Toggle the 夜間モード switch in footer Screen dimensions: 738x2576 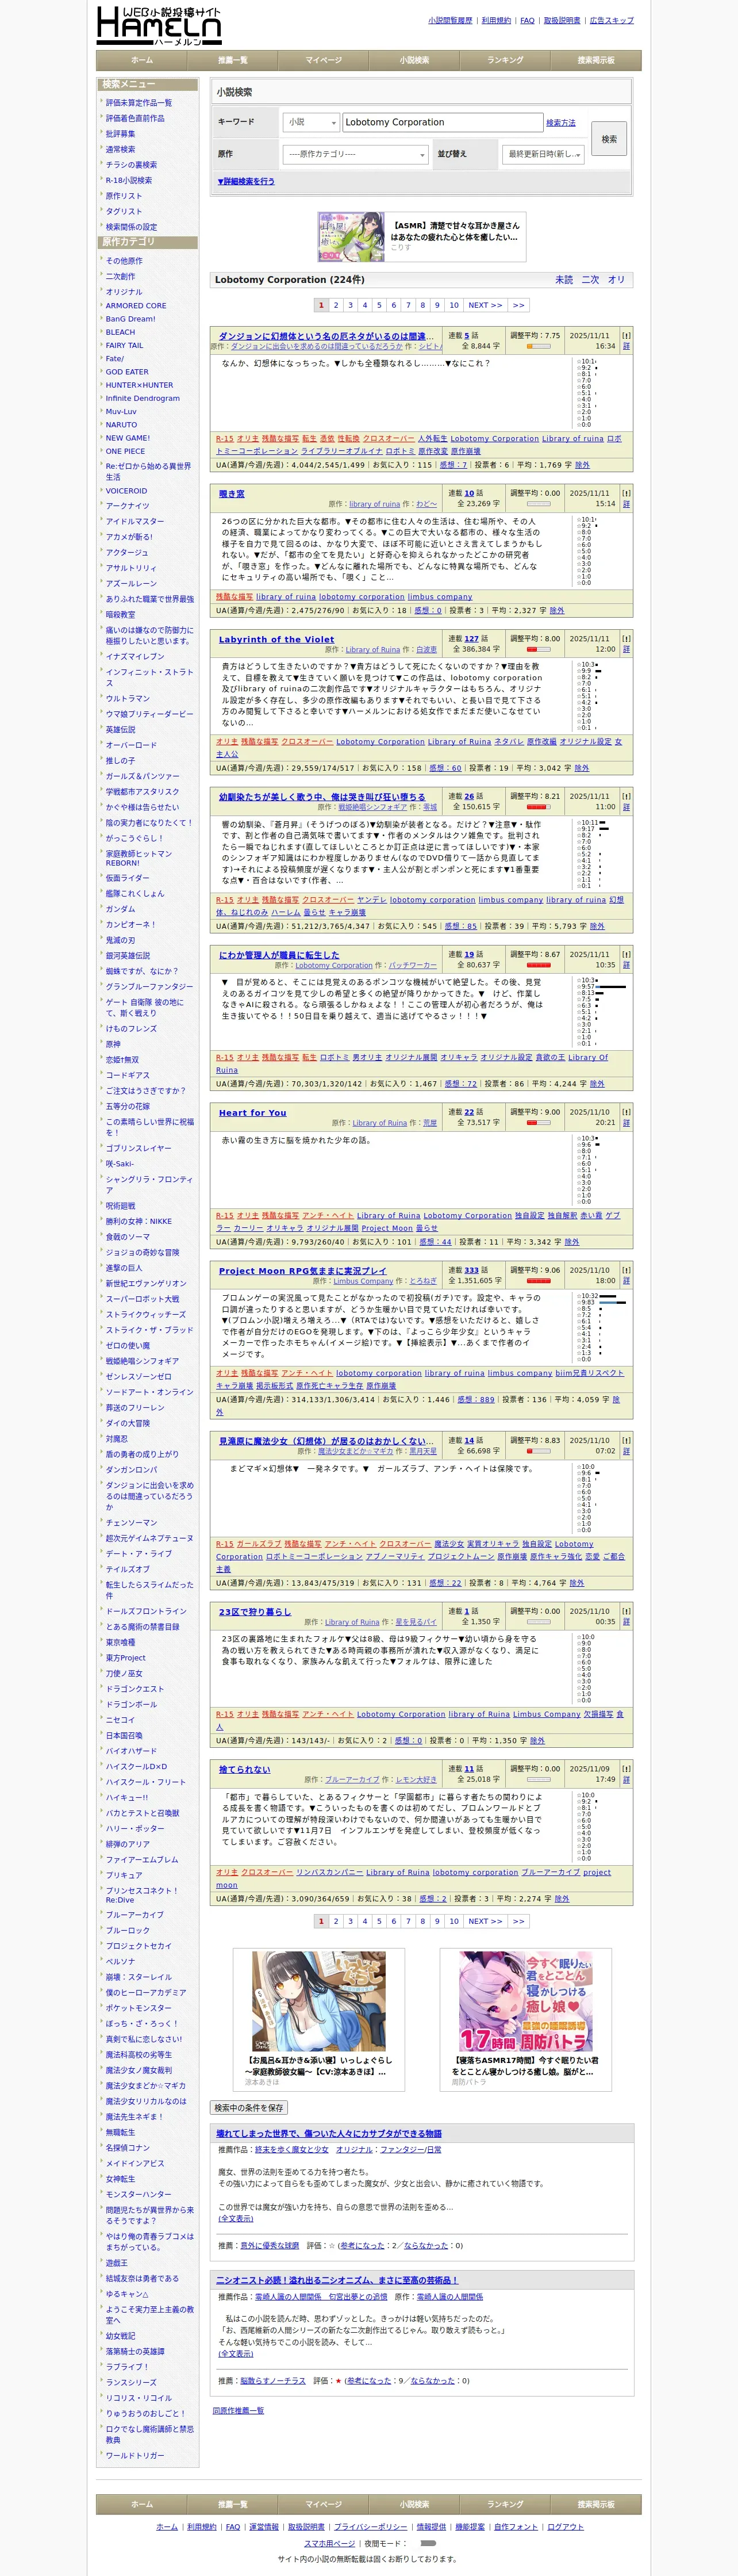428,2542
